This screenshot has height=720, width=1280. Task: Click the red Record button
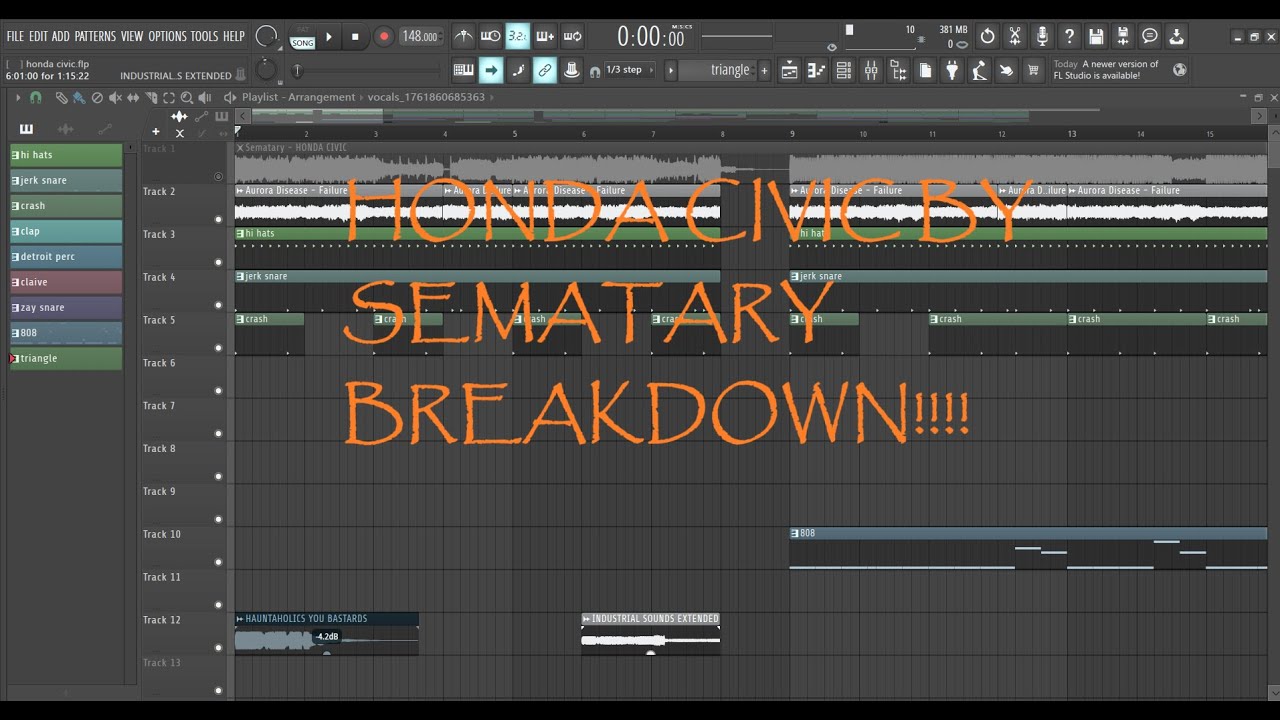point(383,37)
